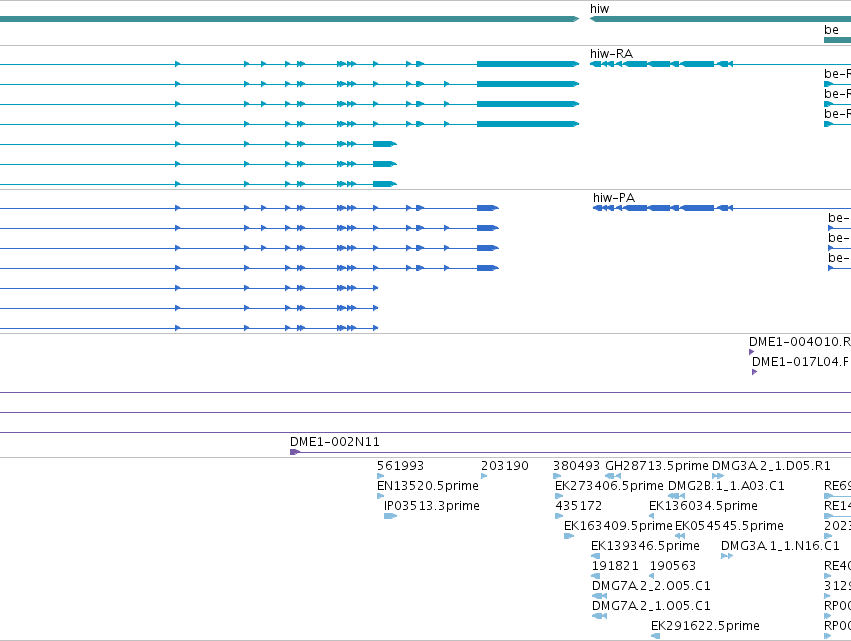
Task: Click the GH28713.5prime EST label
Action: (x=657, y=466)
